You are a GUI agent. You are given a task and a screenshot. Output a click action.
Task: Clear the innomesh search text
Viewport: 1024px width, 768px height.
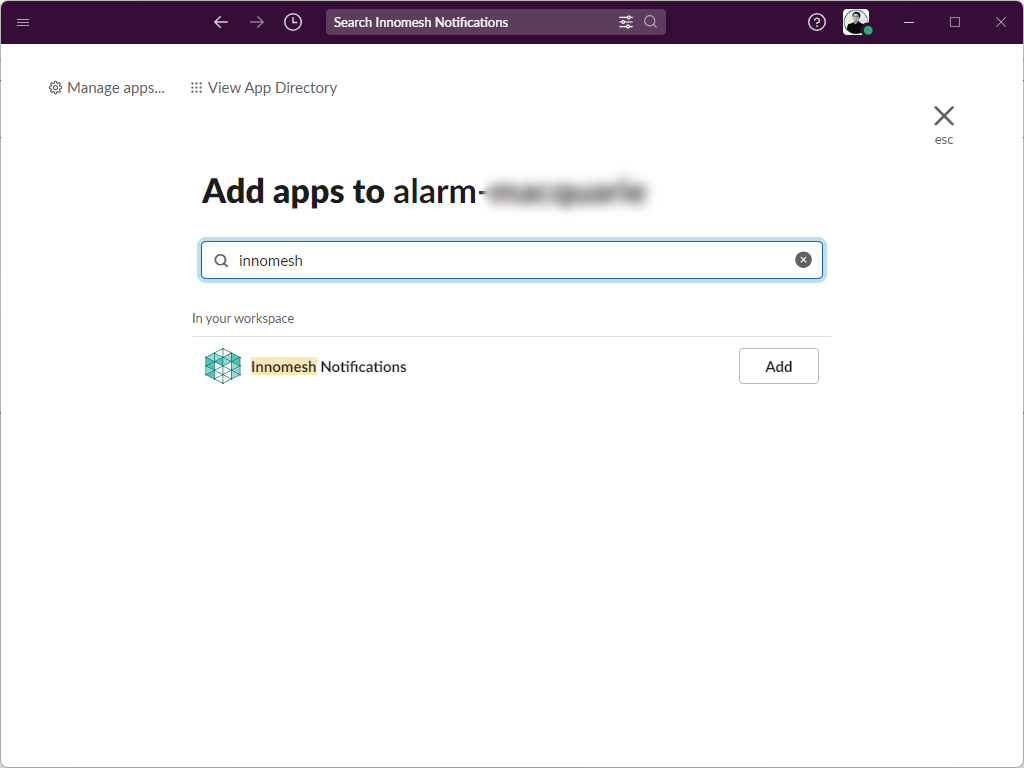coord(803,260)
